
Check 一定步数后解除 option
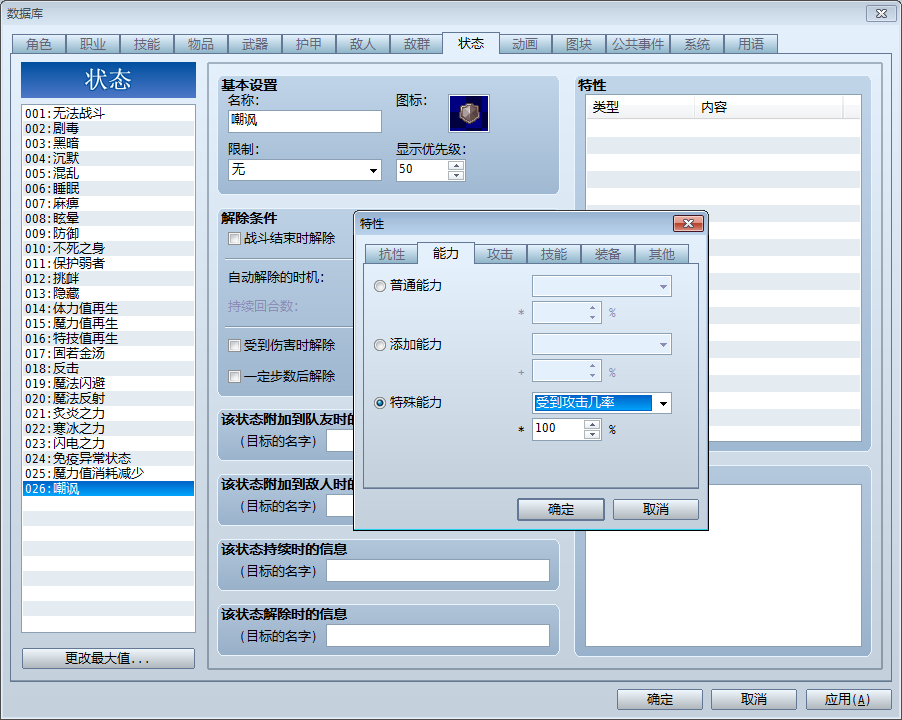(234, 377)
